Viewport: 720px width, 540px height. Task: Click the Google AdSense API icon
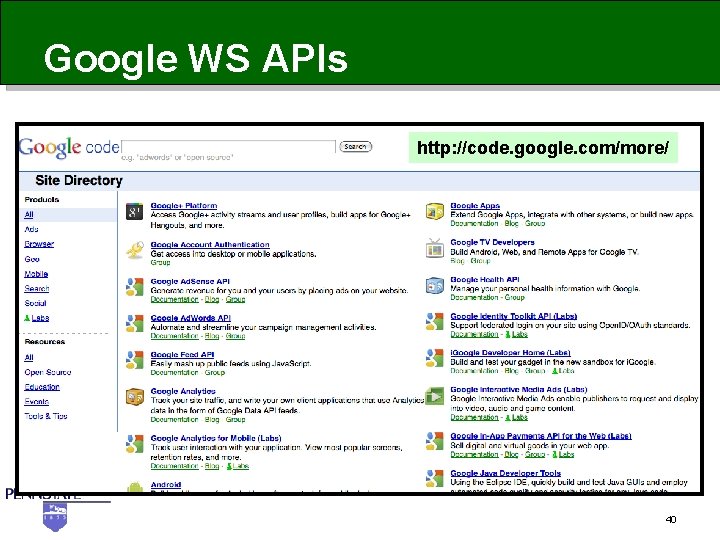pyautogui.click(x=135, y=287)
